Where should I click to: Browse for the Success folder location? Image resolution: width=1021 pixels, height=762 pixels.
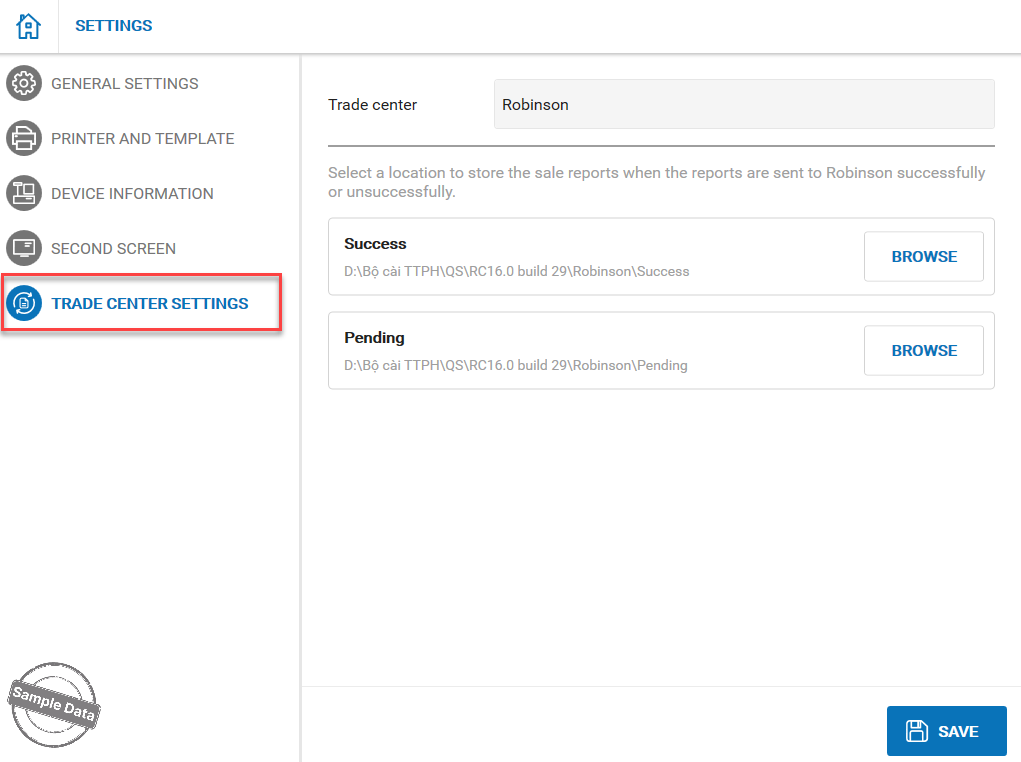(923, 257)
